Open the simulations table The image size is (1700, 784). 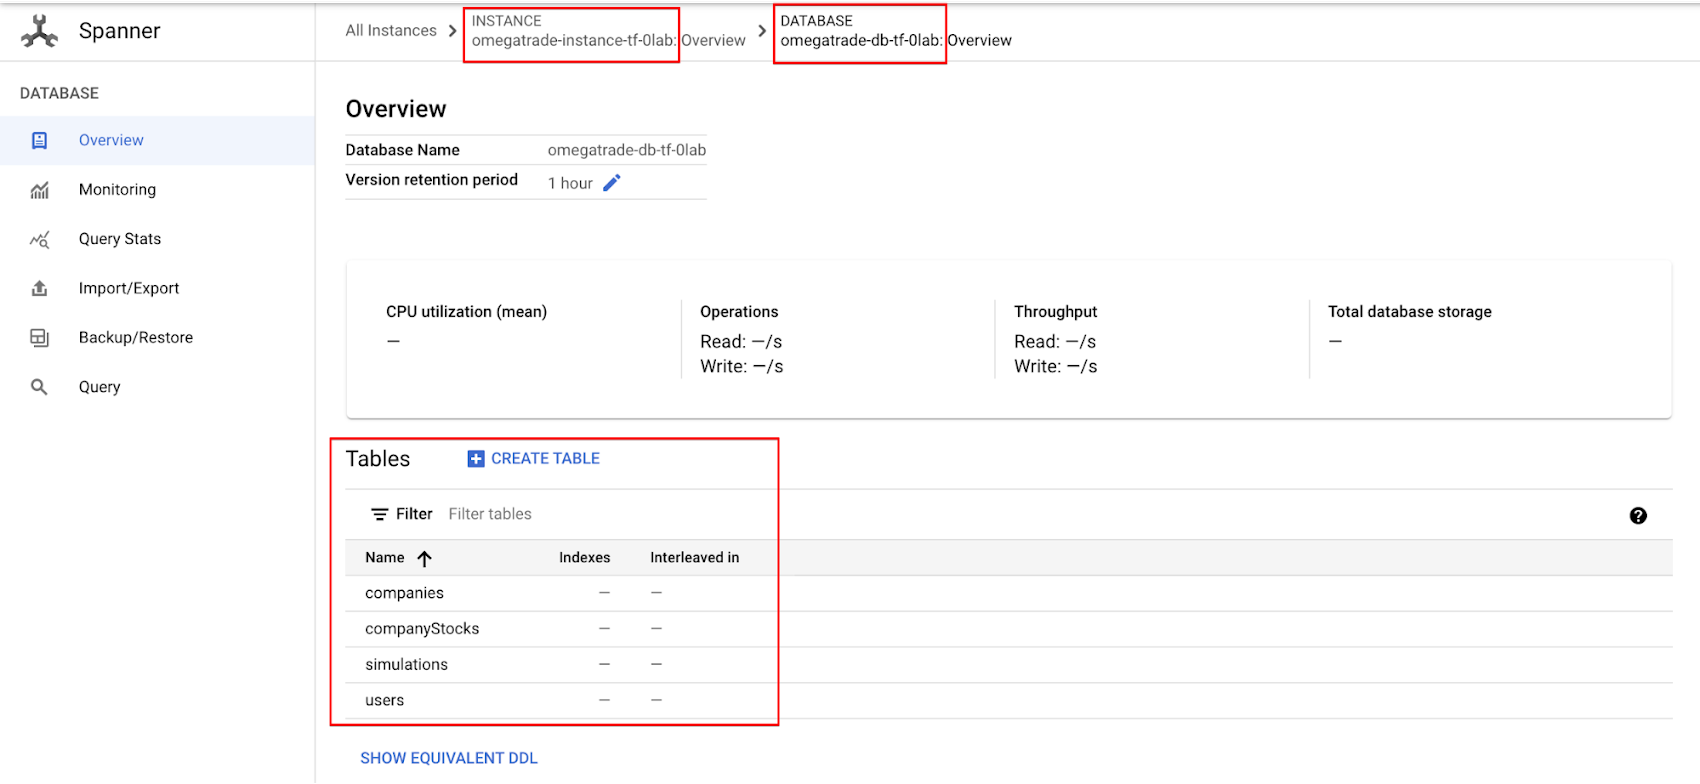[406, 665]
